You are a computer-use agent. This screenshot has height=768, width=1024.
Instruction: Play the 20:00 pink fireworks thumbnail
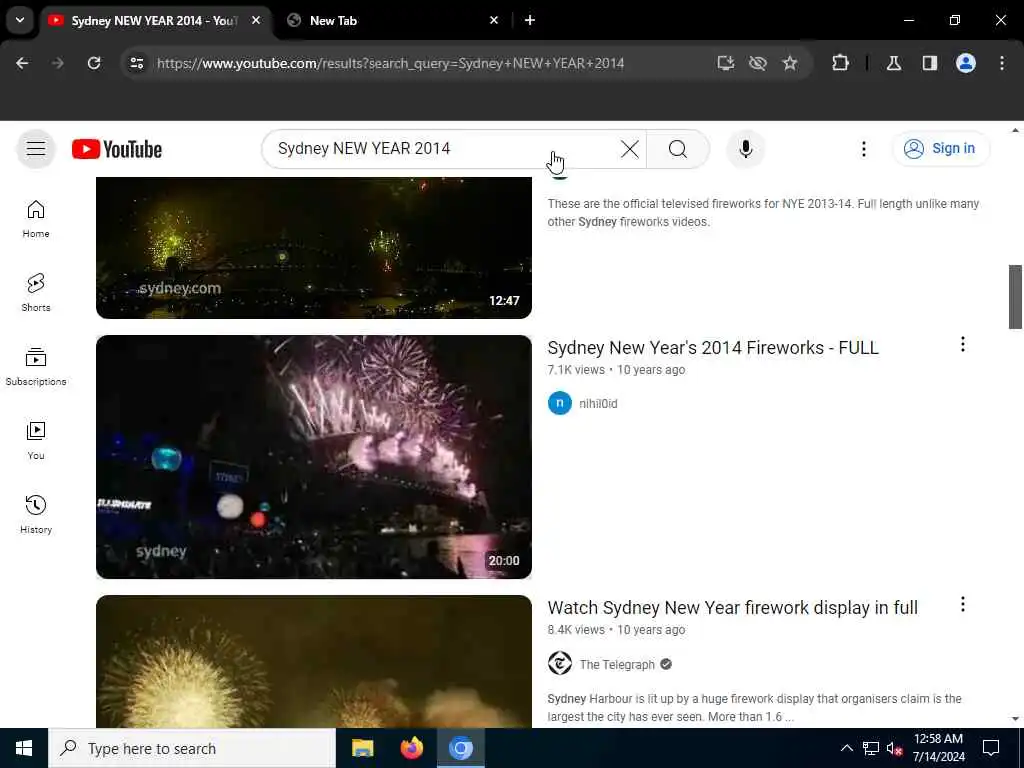313,456
